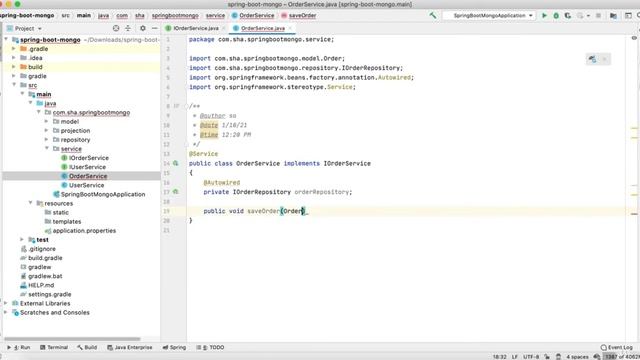Close the OrderService.java tab

tap(290, 28)
